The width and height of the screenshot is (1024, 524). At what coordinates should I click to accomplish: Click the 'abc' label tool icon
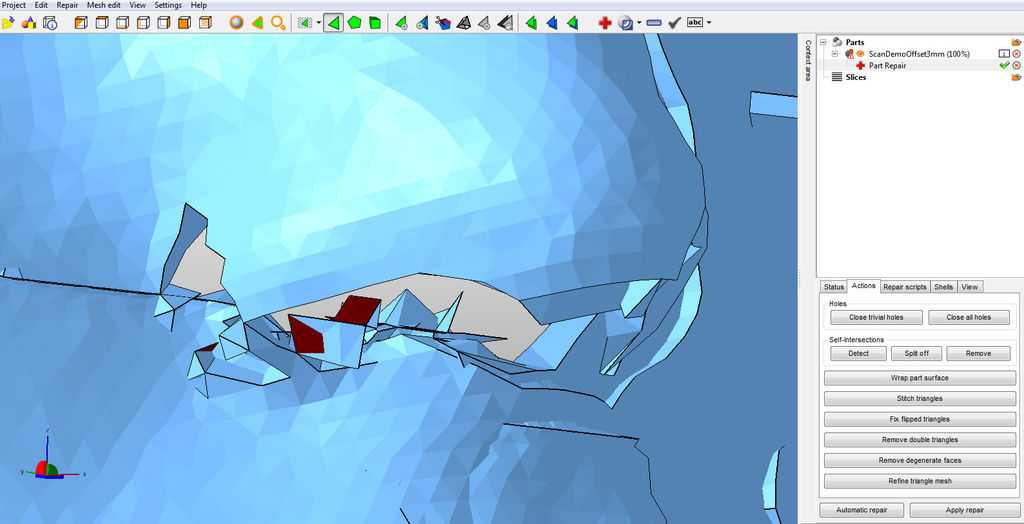pyautogui.click(x=695, y=22)
